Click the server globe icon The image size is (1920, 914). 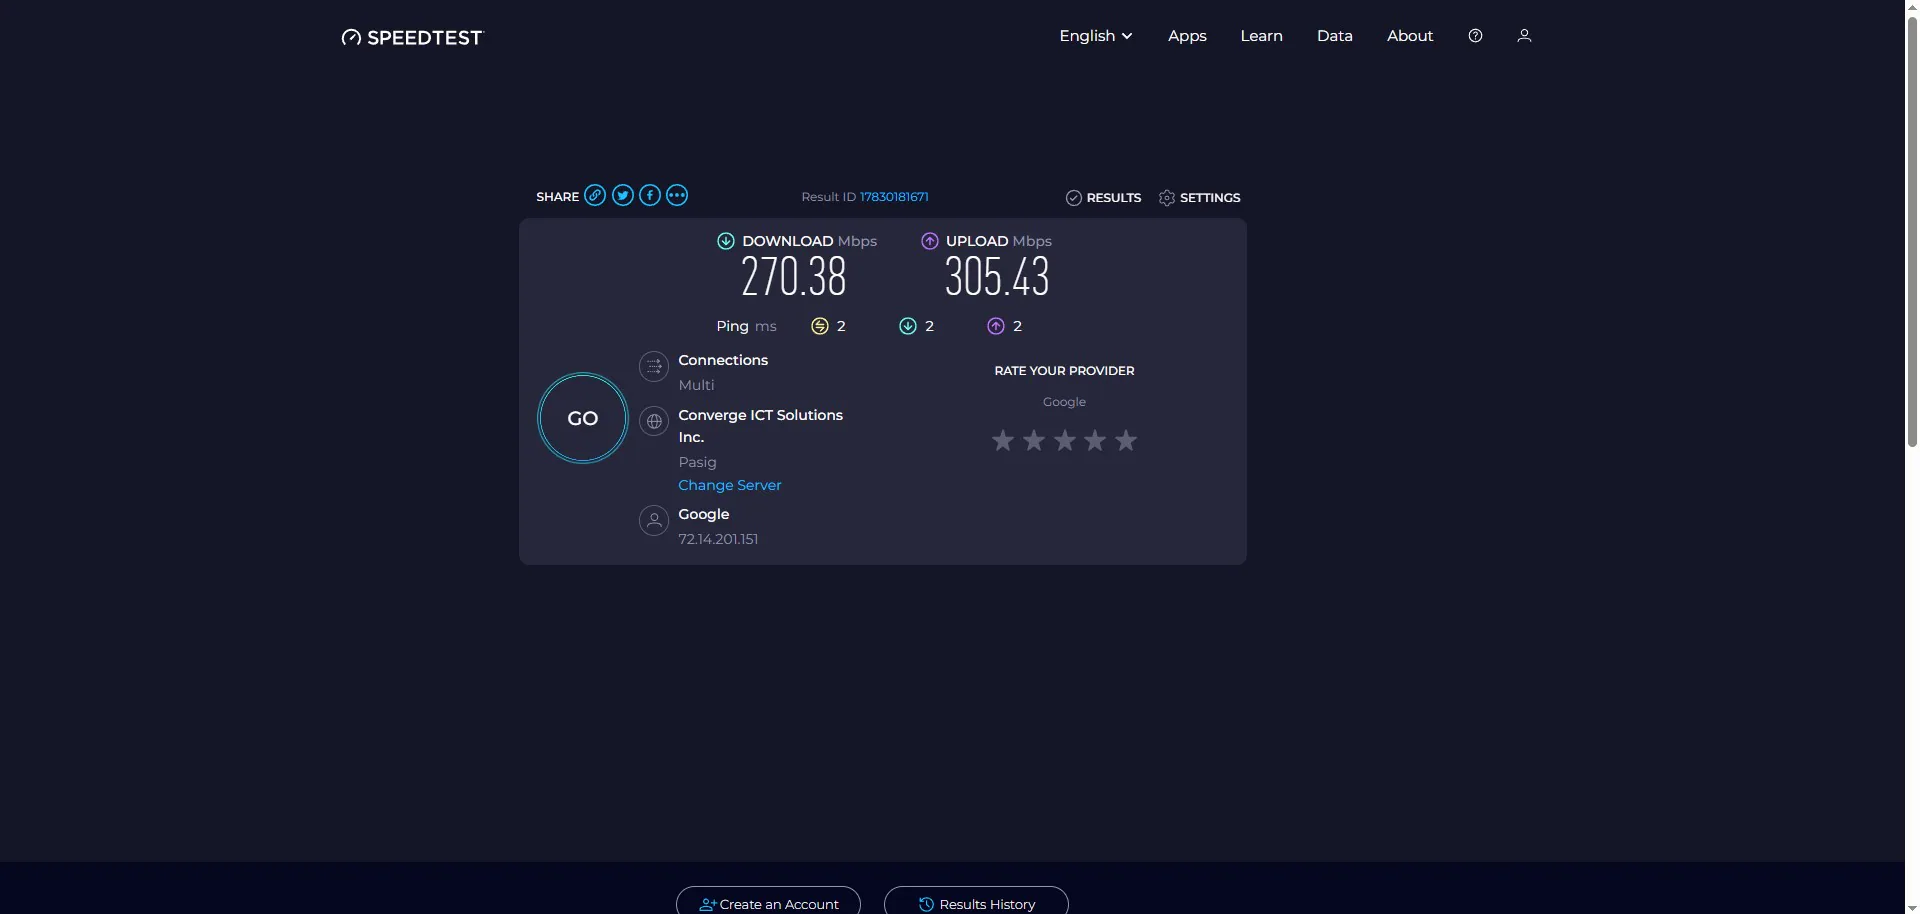[654, 421]
